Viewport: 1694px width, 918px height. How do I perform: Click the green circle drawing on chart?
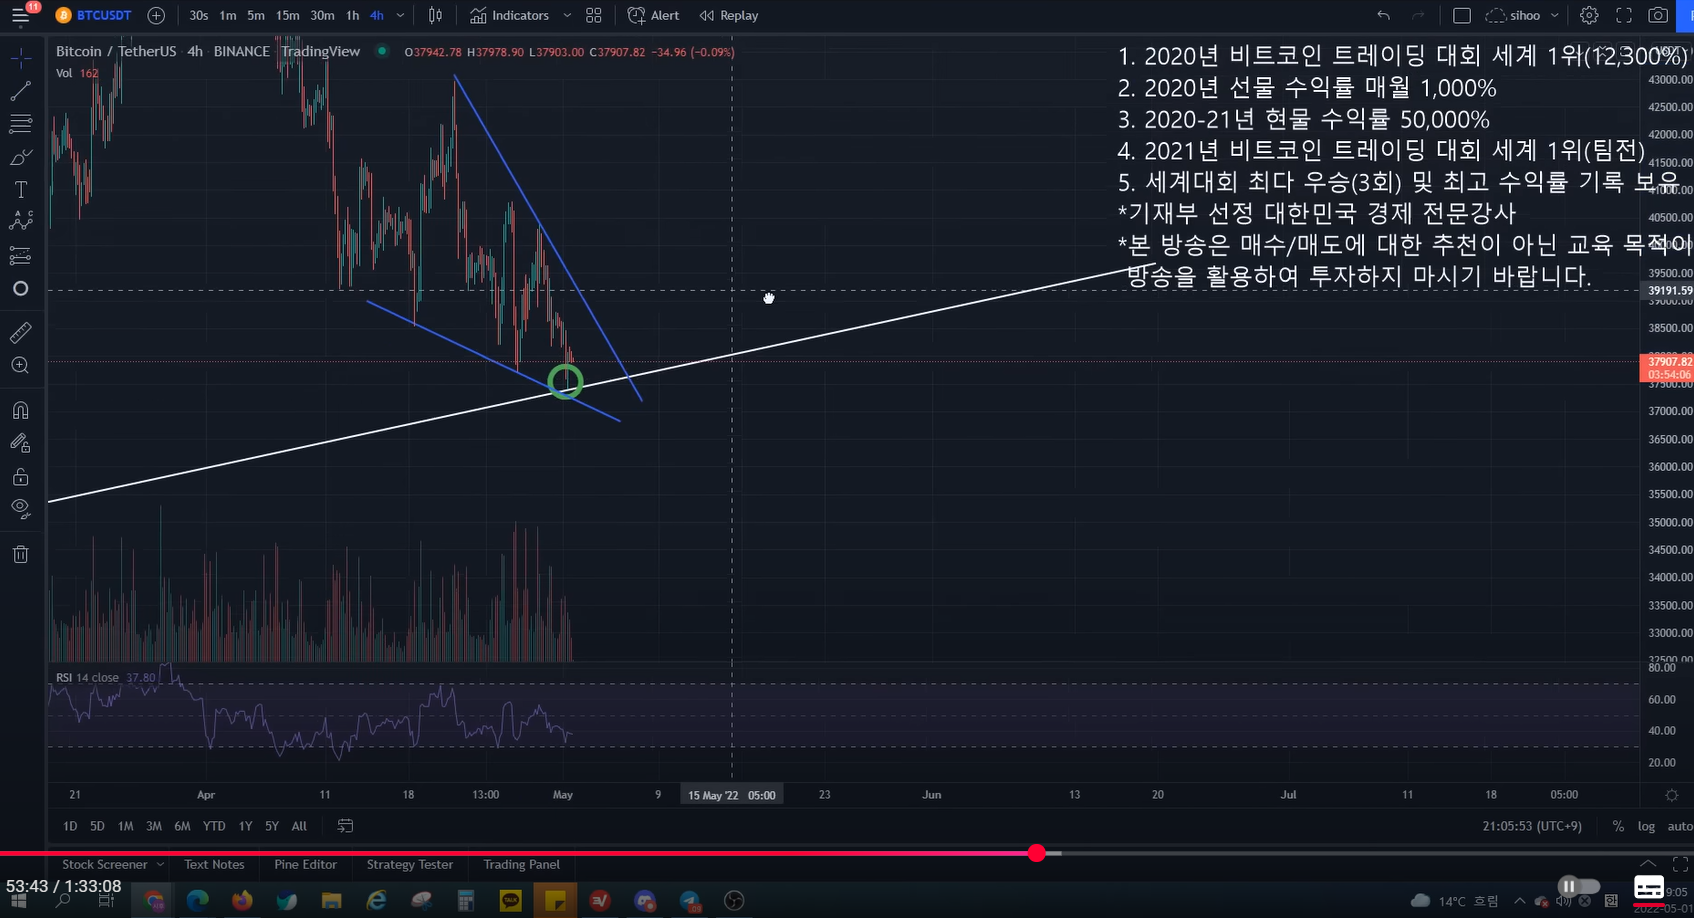566,381
